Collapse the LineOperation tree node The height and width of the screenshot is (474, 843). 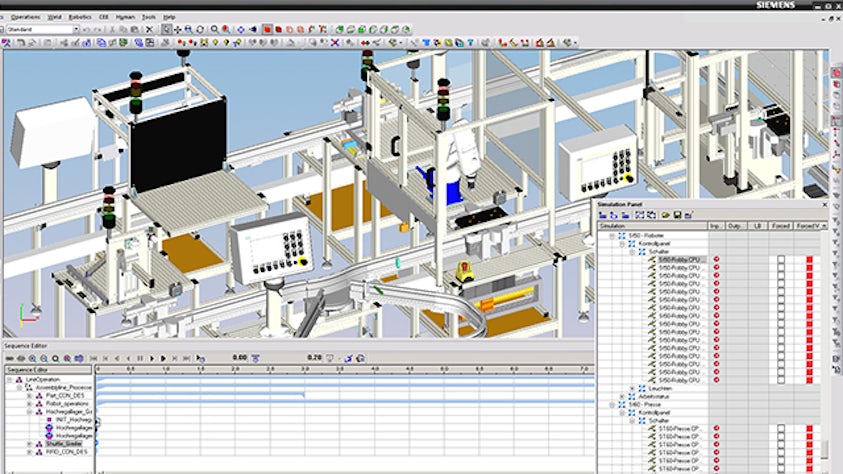pos(9,379)
